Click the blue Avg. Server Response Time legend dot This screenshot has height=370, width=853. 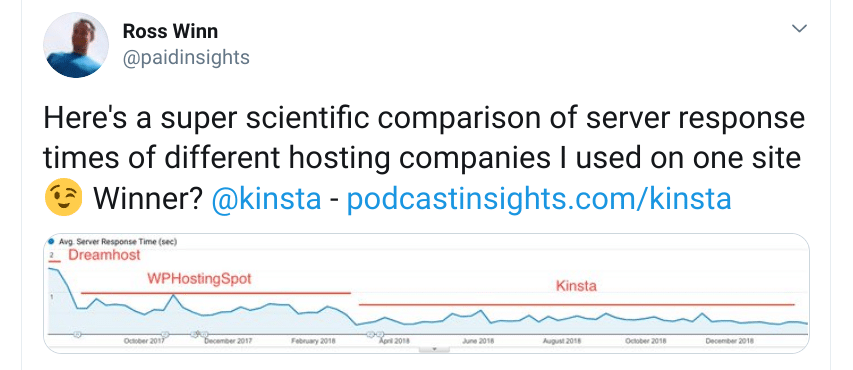(x=51, y=242)
